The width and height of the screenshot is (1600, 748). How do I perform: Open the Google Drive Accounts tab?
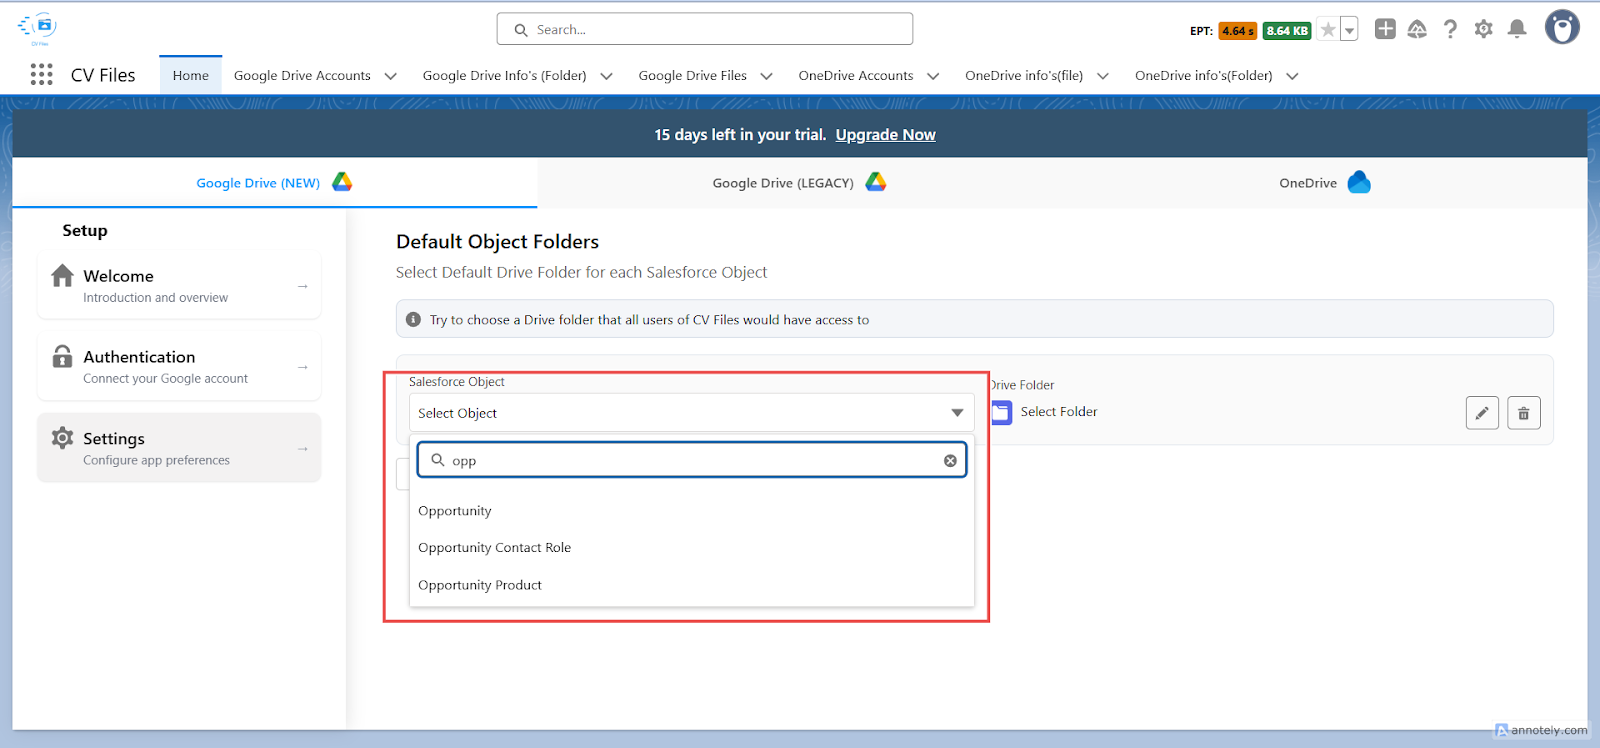point(302,75)
